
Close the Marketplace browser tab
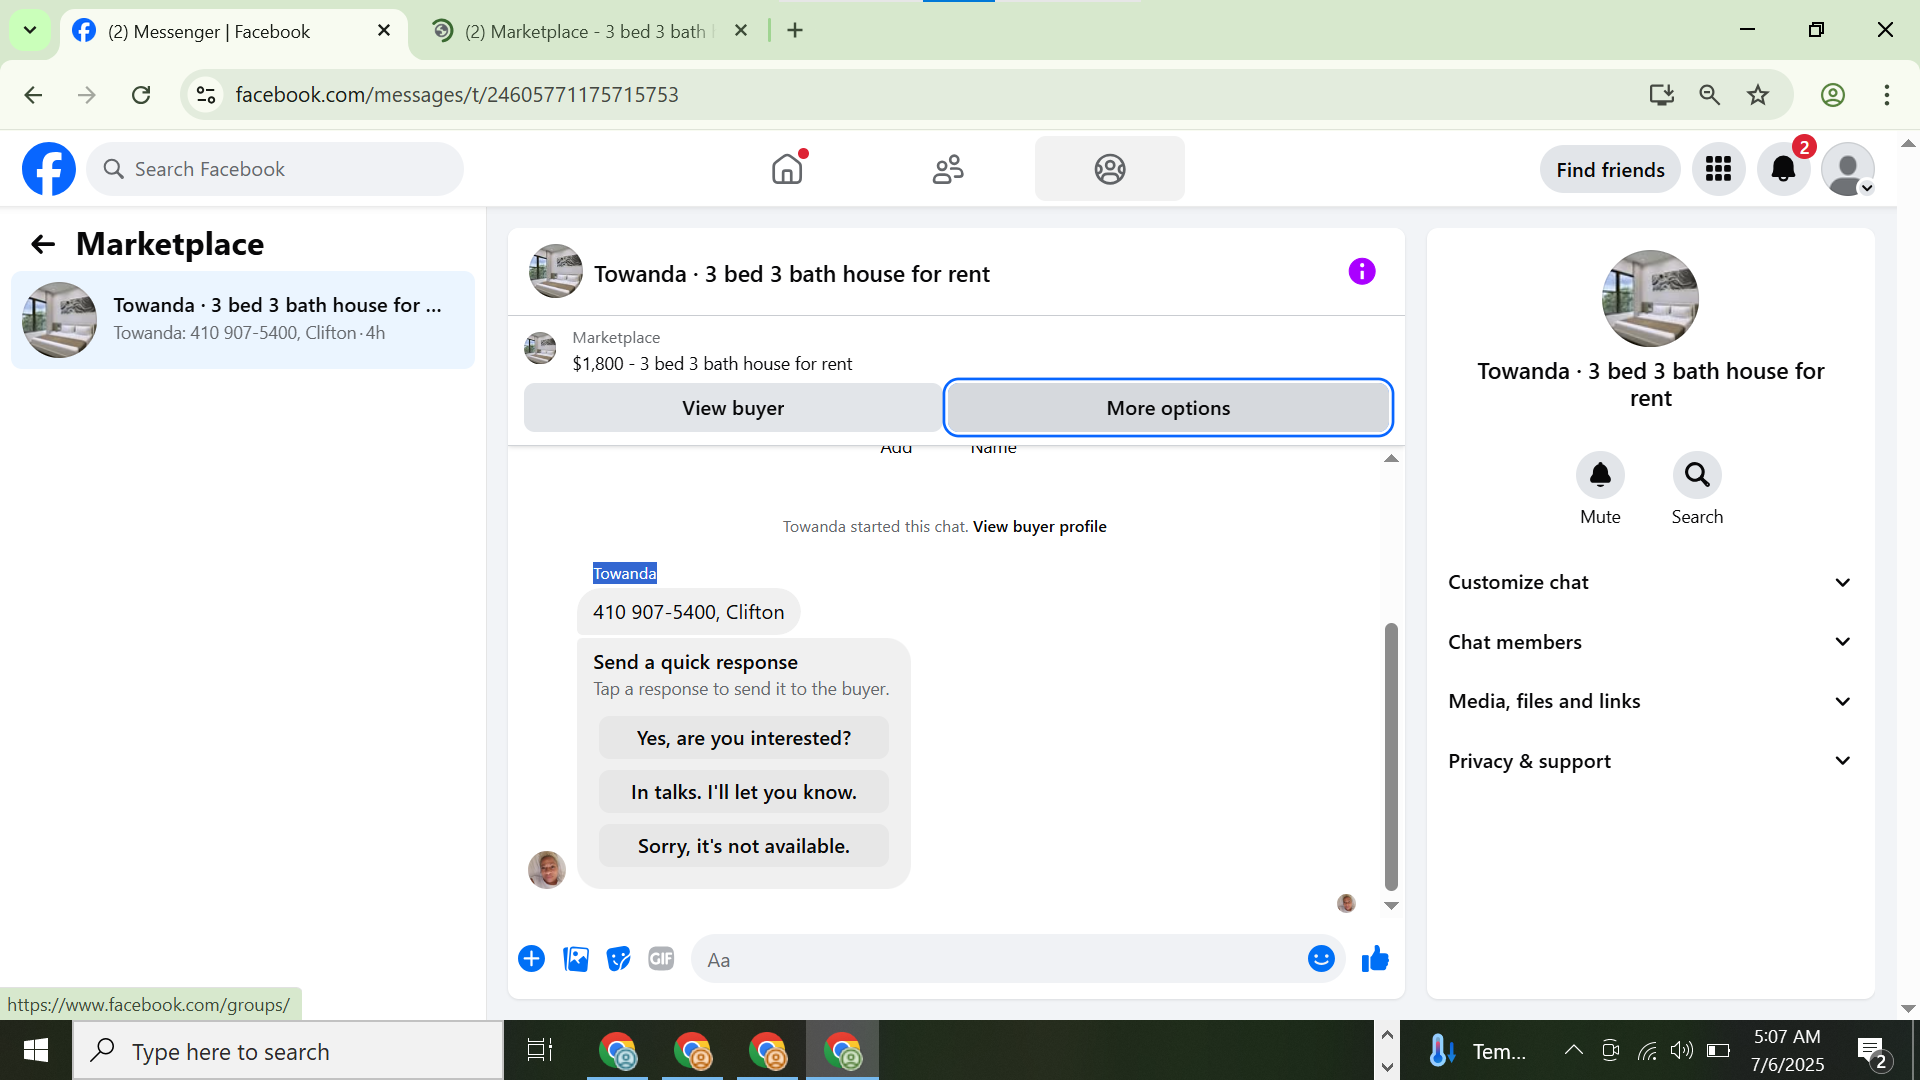(x=741, y=31)
